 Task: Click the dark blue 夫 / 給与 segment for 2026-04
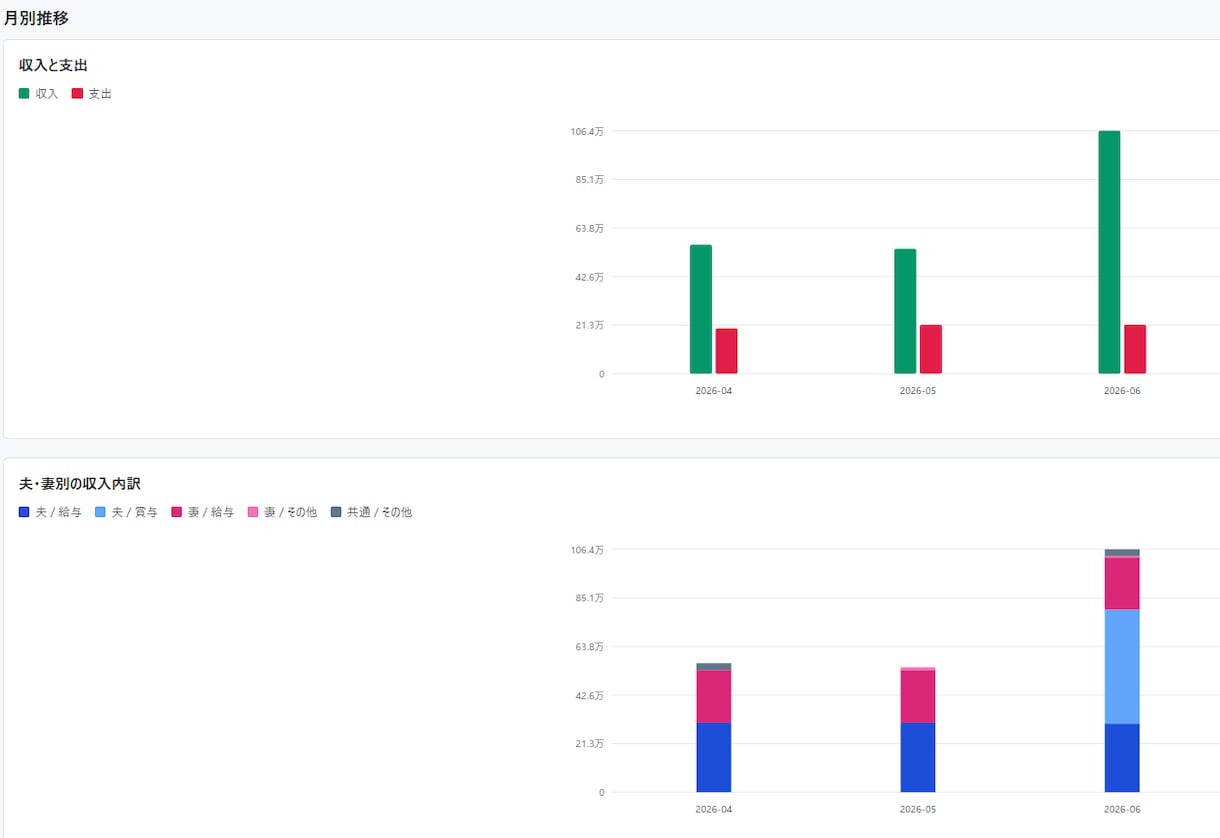point(714,757)
